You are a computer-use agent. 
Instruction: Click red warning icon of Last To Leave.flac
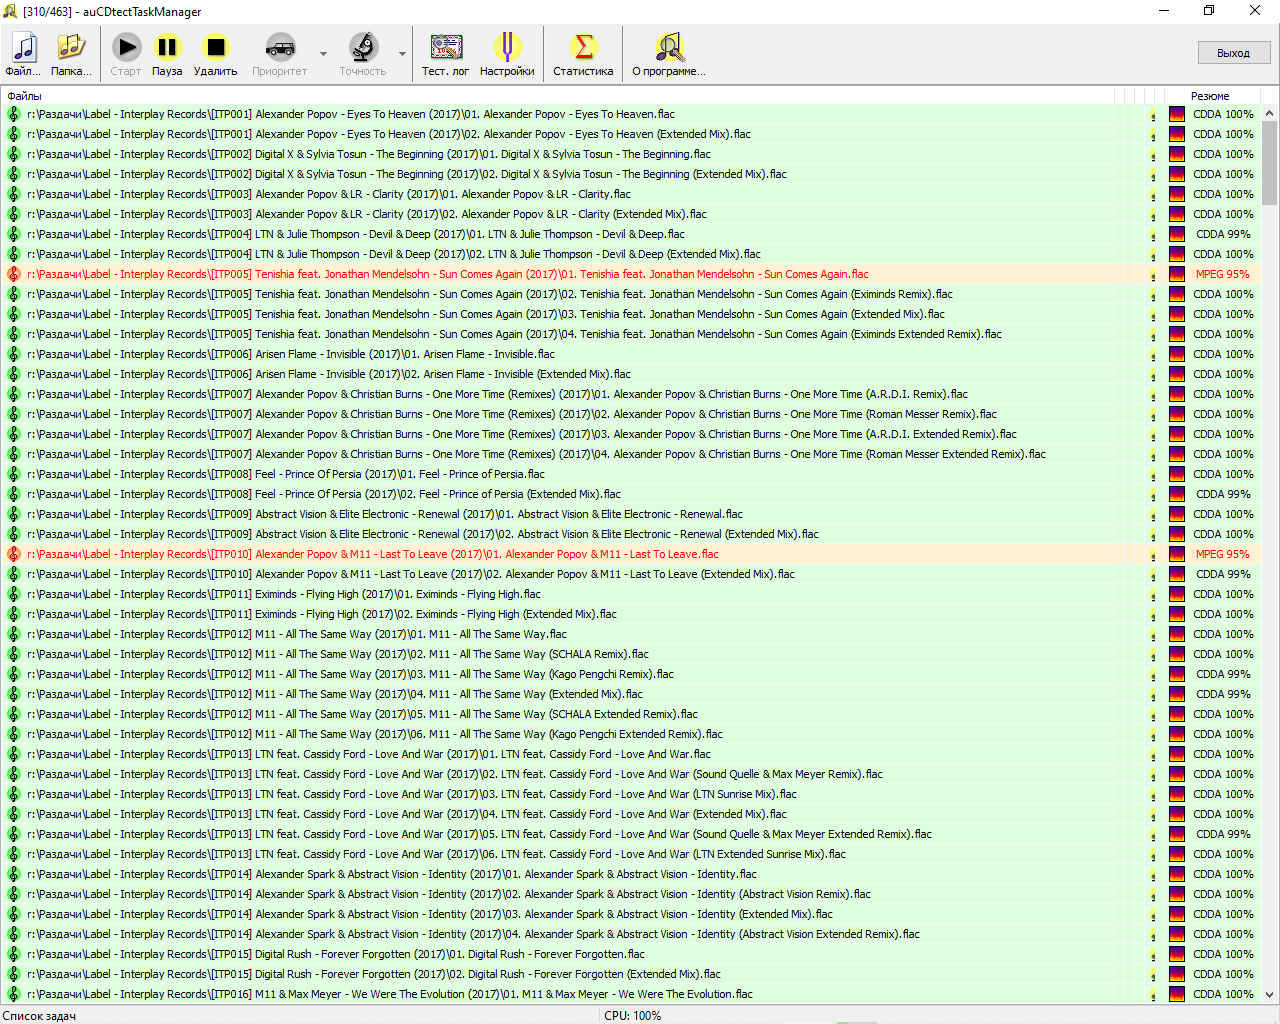[14, 554]
